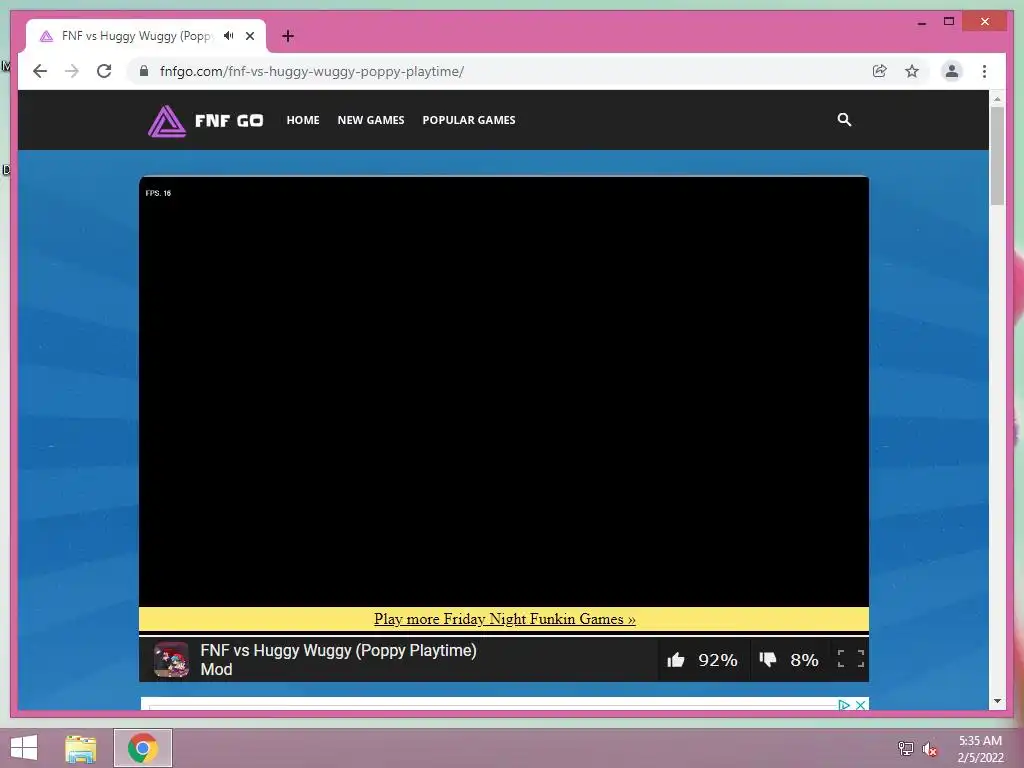Click the muted volume tray icon
The width and height of the screenshot is (1024, 768).
(930, 749)
